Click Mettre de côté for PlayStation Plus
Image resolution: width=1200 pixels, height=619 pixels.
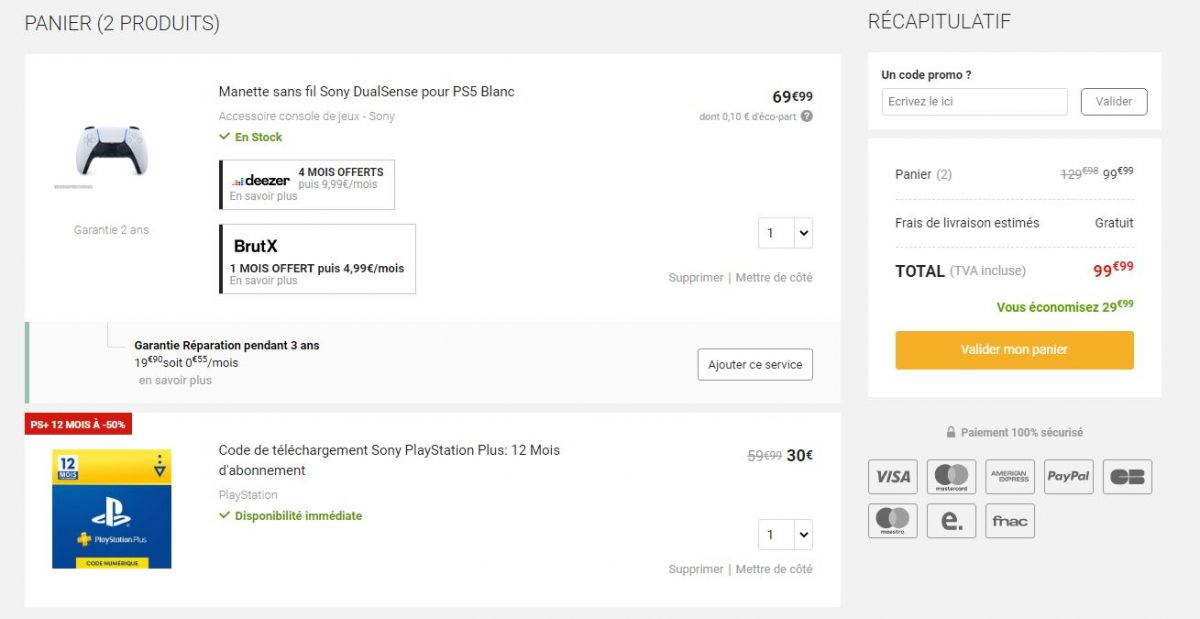click(774, 569)
